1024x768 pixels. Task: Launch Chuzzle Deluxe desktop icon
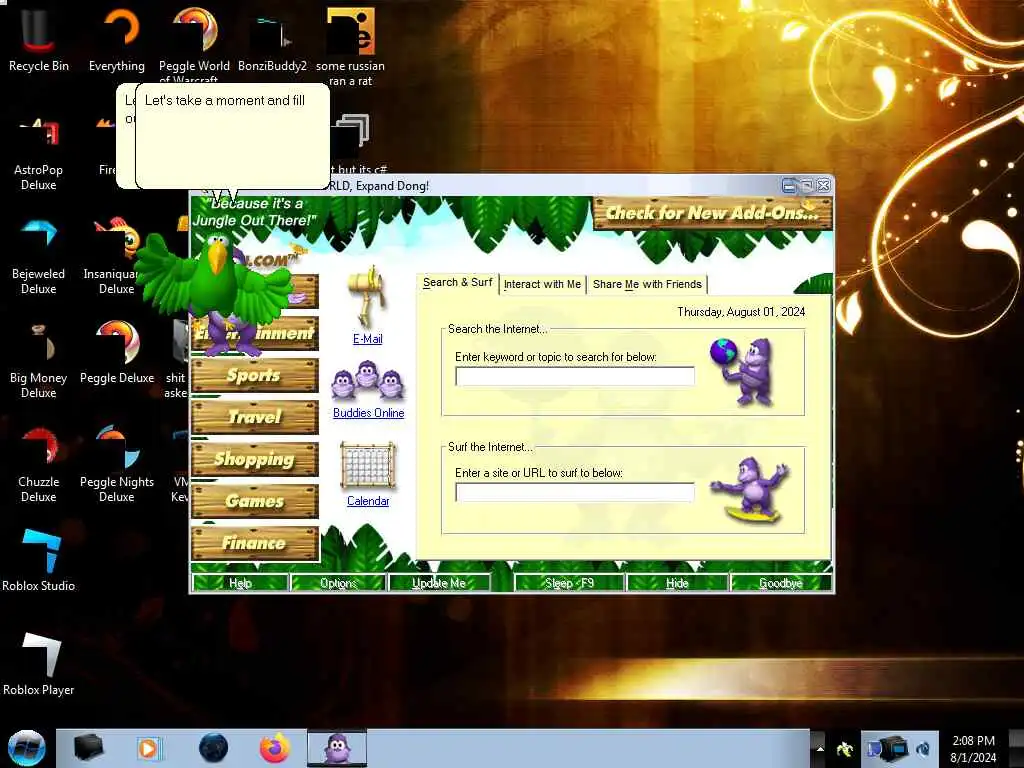39,464
